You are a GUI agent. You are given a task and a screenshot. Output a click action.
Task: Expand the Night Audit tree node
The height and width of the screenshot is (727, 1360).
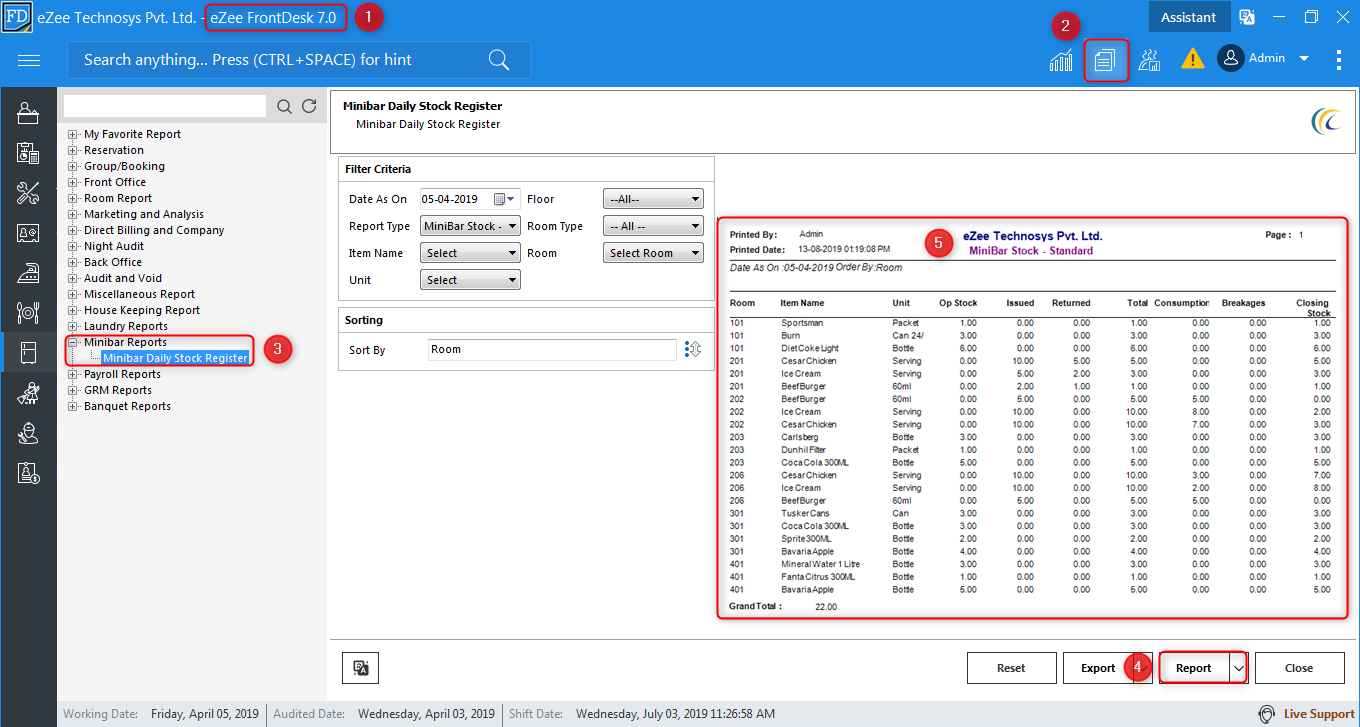coord(73,246)
